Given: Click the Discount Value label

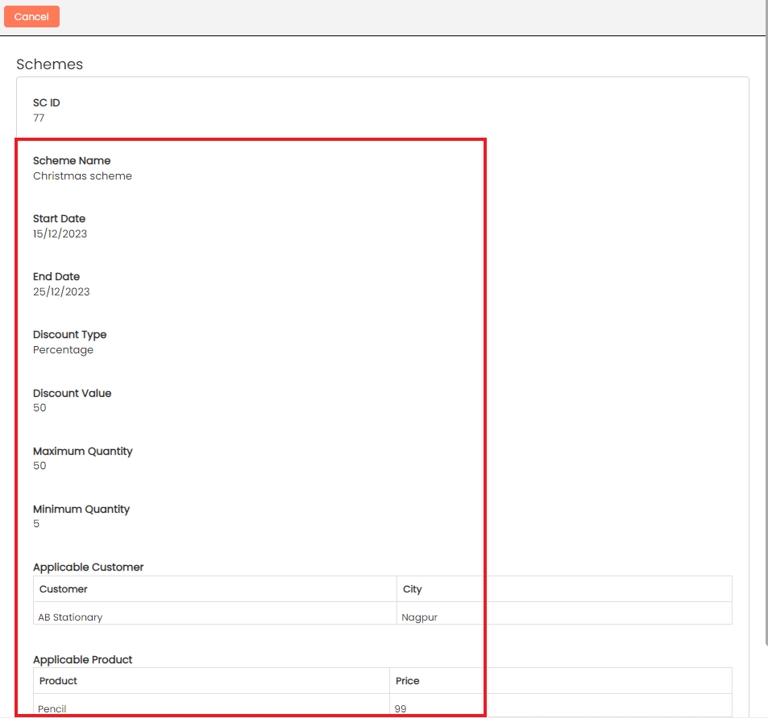Looking at the screenshot, I should [x=72, y=393].
